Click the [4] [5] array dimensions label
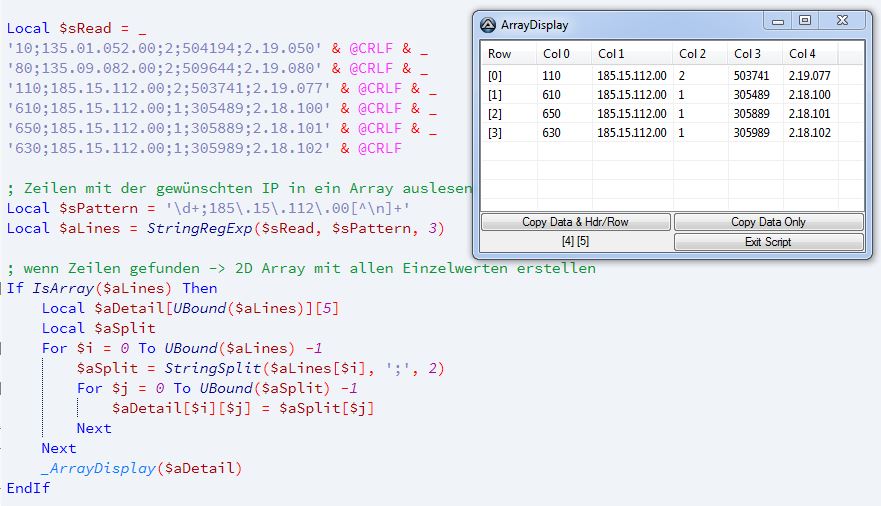881x506 pixels. (575, 242)
